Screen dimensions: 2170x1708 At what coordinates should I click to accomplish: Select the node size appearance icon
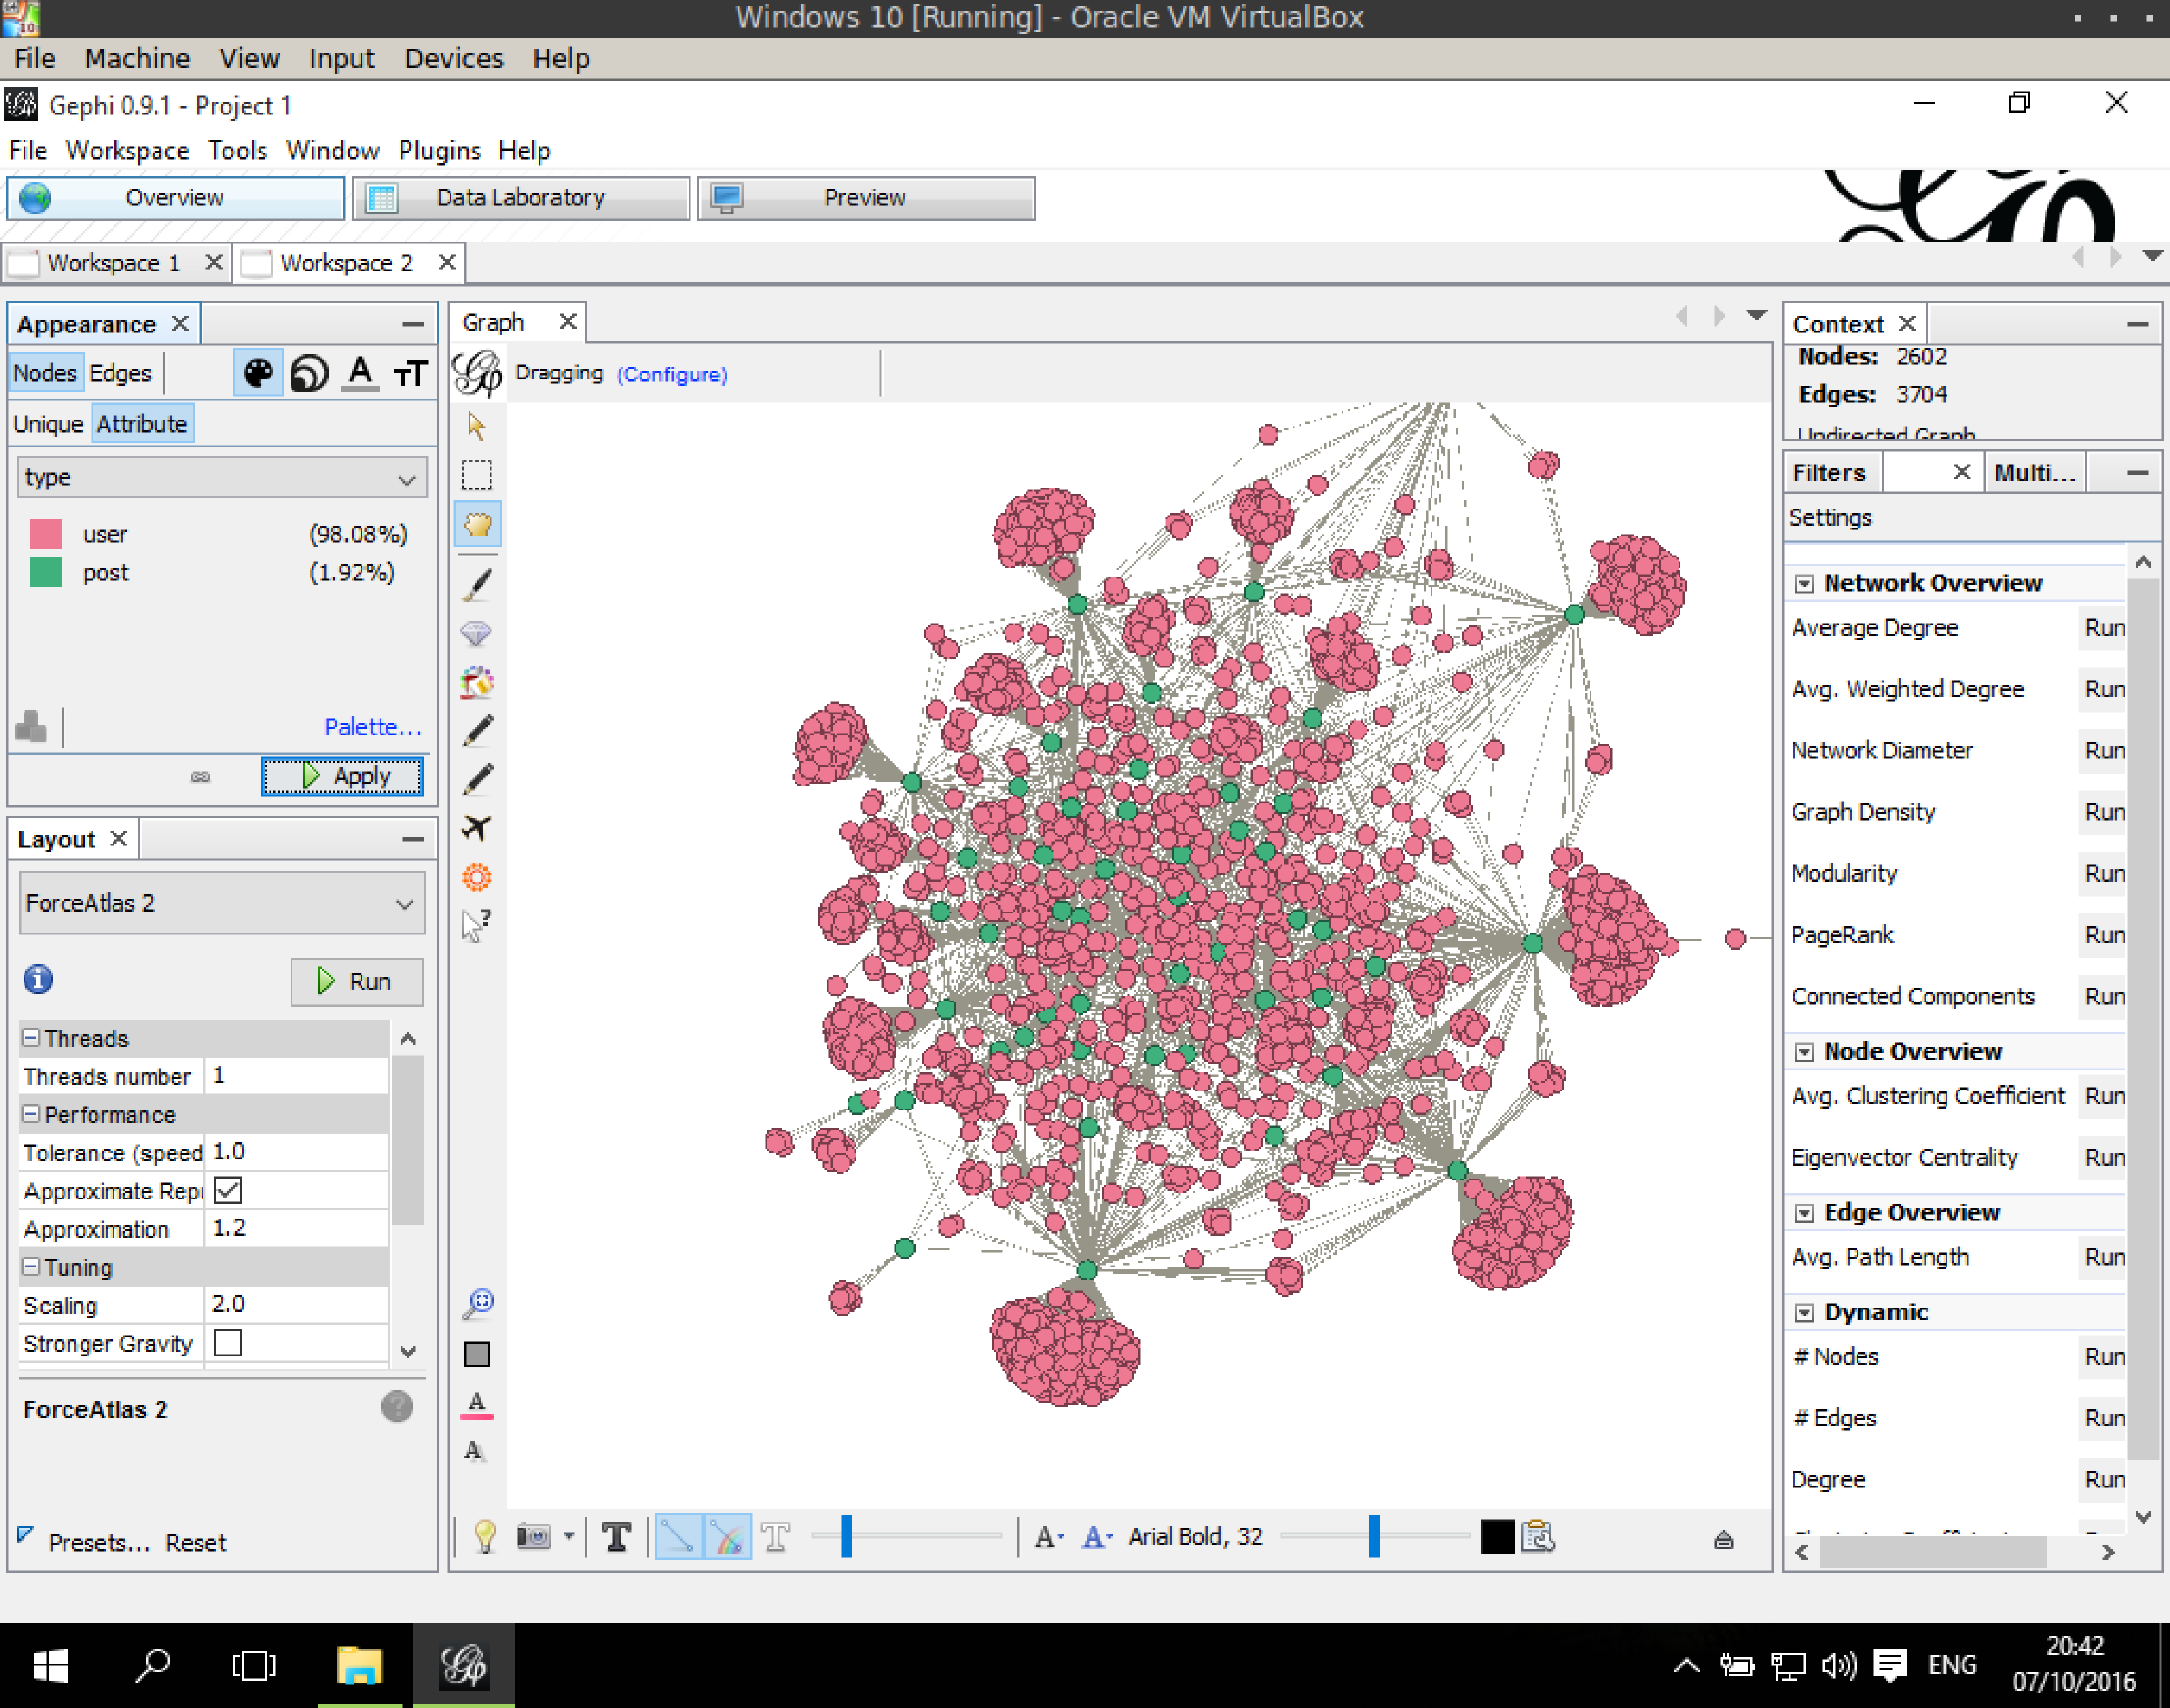[x=309, y=373]
